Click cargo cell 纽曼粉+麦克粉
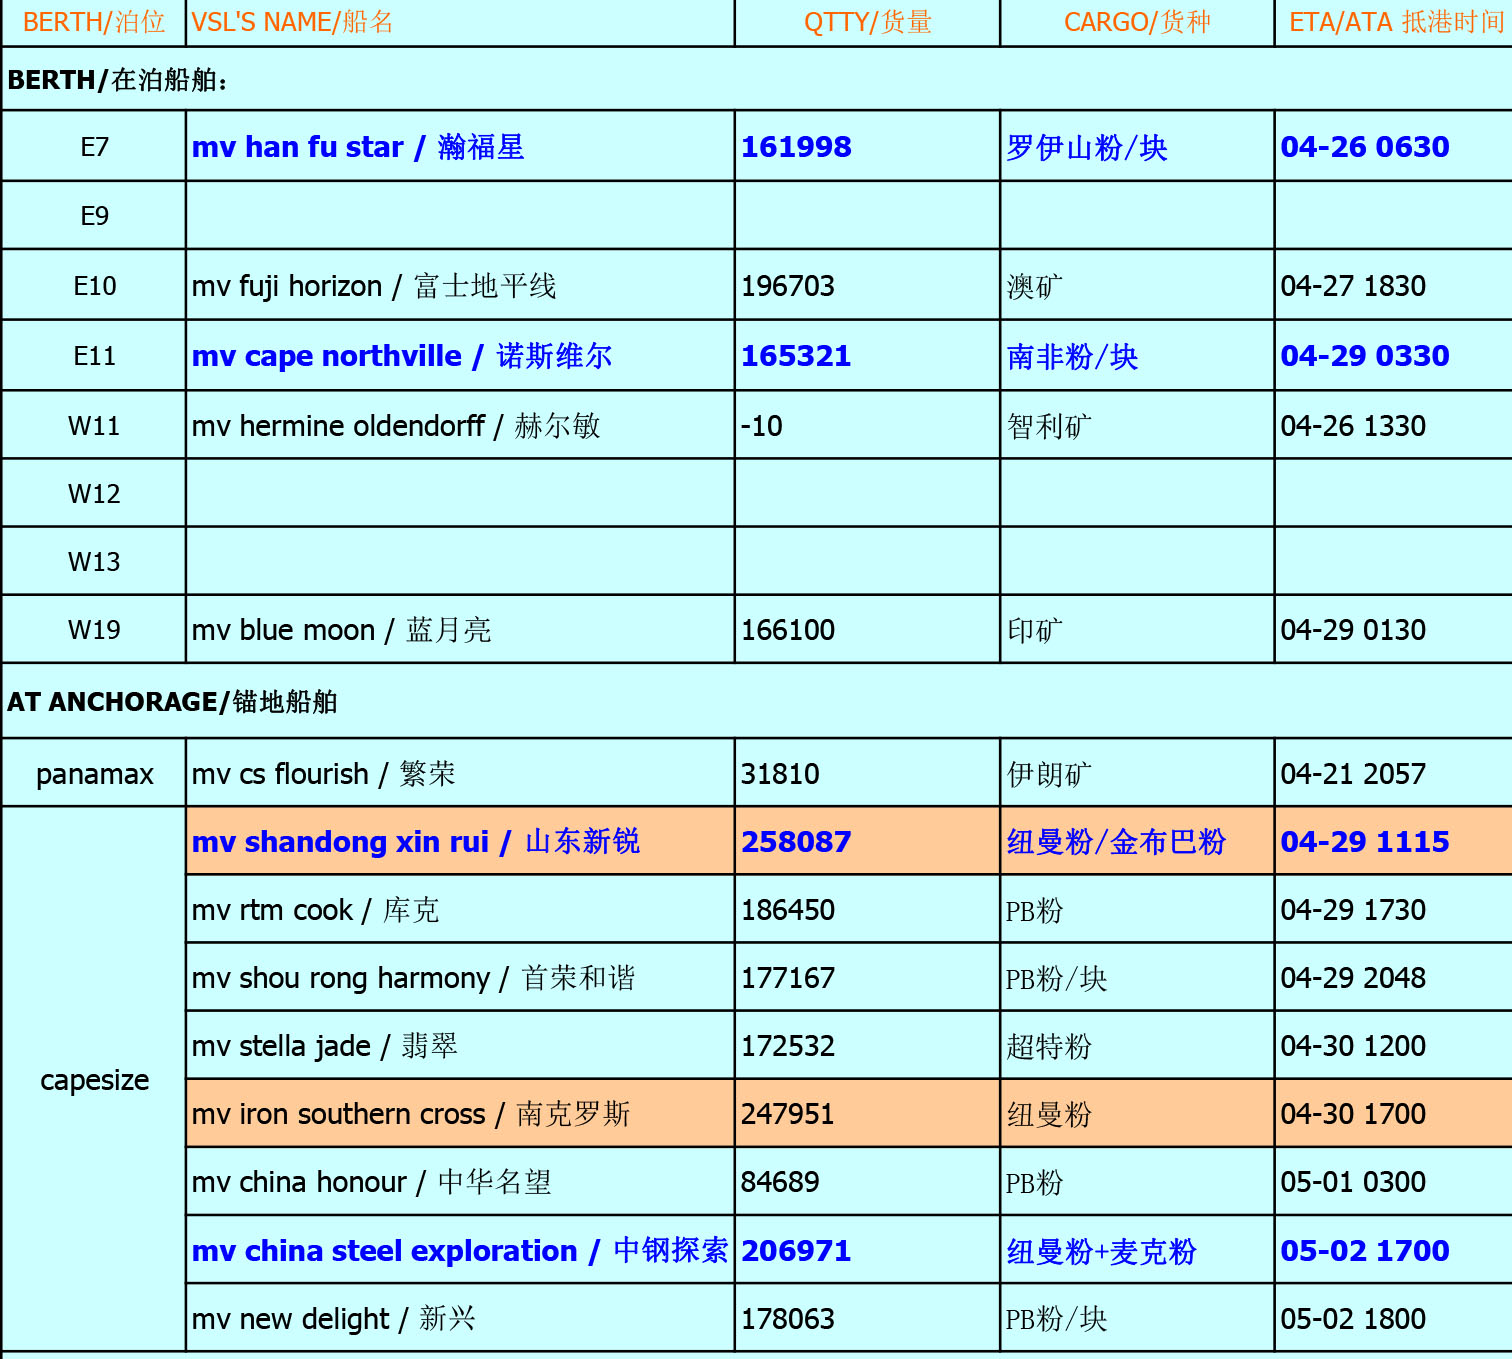The width and height of the screenshot is (1512, 1359). [x=1137, y=1250]
